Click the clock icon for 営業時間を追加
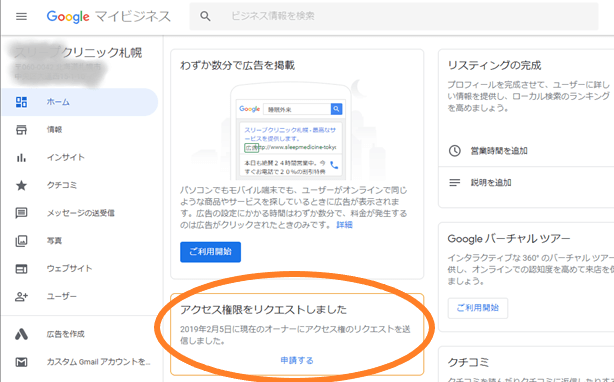 click(455, 151)
